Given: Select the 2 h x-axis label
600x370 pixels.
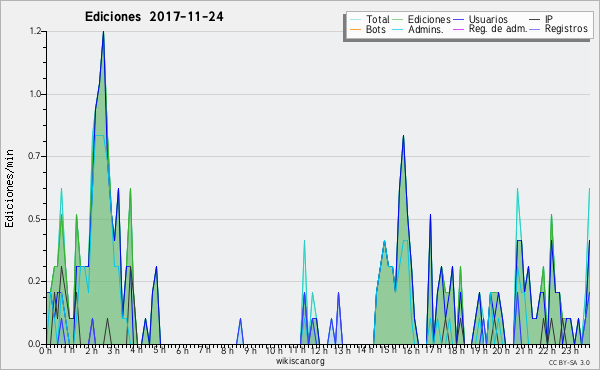Looking at the screenshot, I should click(x=91, y=350).
